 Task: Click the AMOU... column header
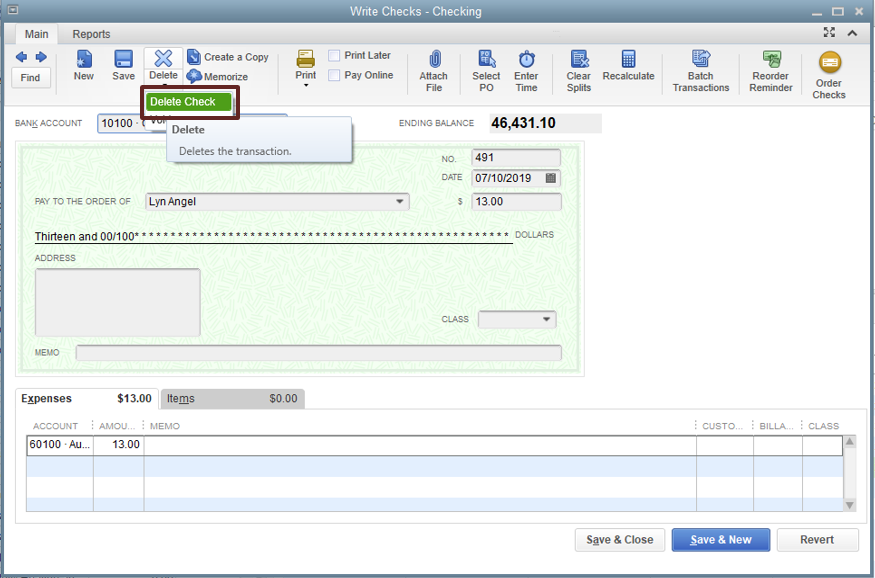click(117, 426)
